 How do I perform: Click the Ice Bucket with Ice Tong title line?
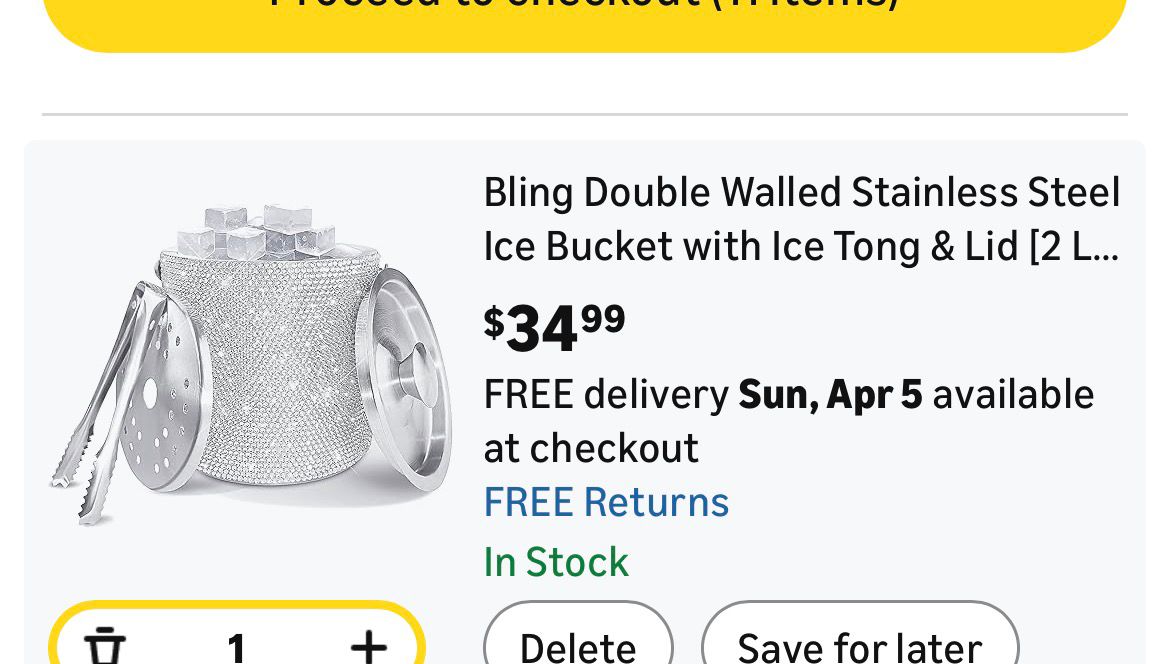801,246
